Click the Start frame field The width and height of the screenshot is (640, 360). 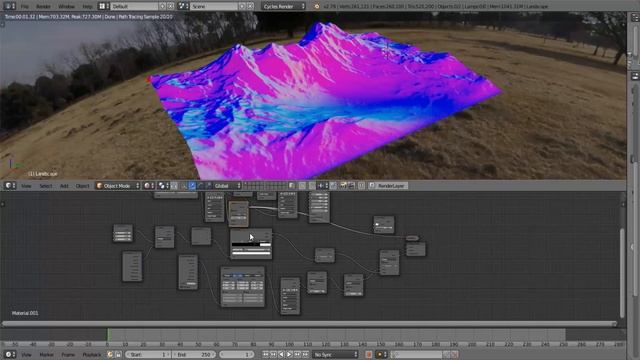click(x=149, y=354)
